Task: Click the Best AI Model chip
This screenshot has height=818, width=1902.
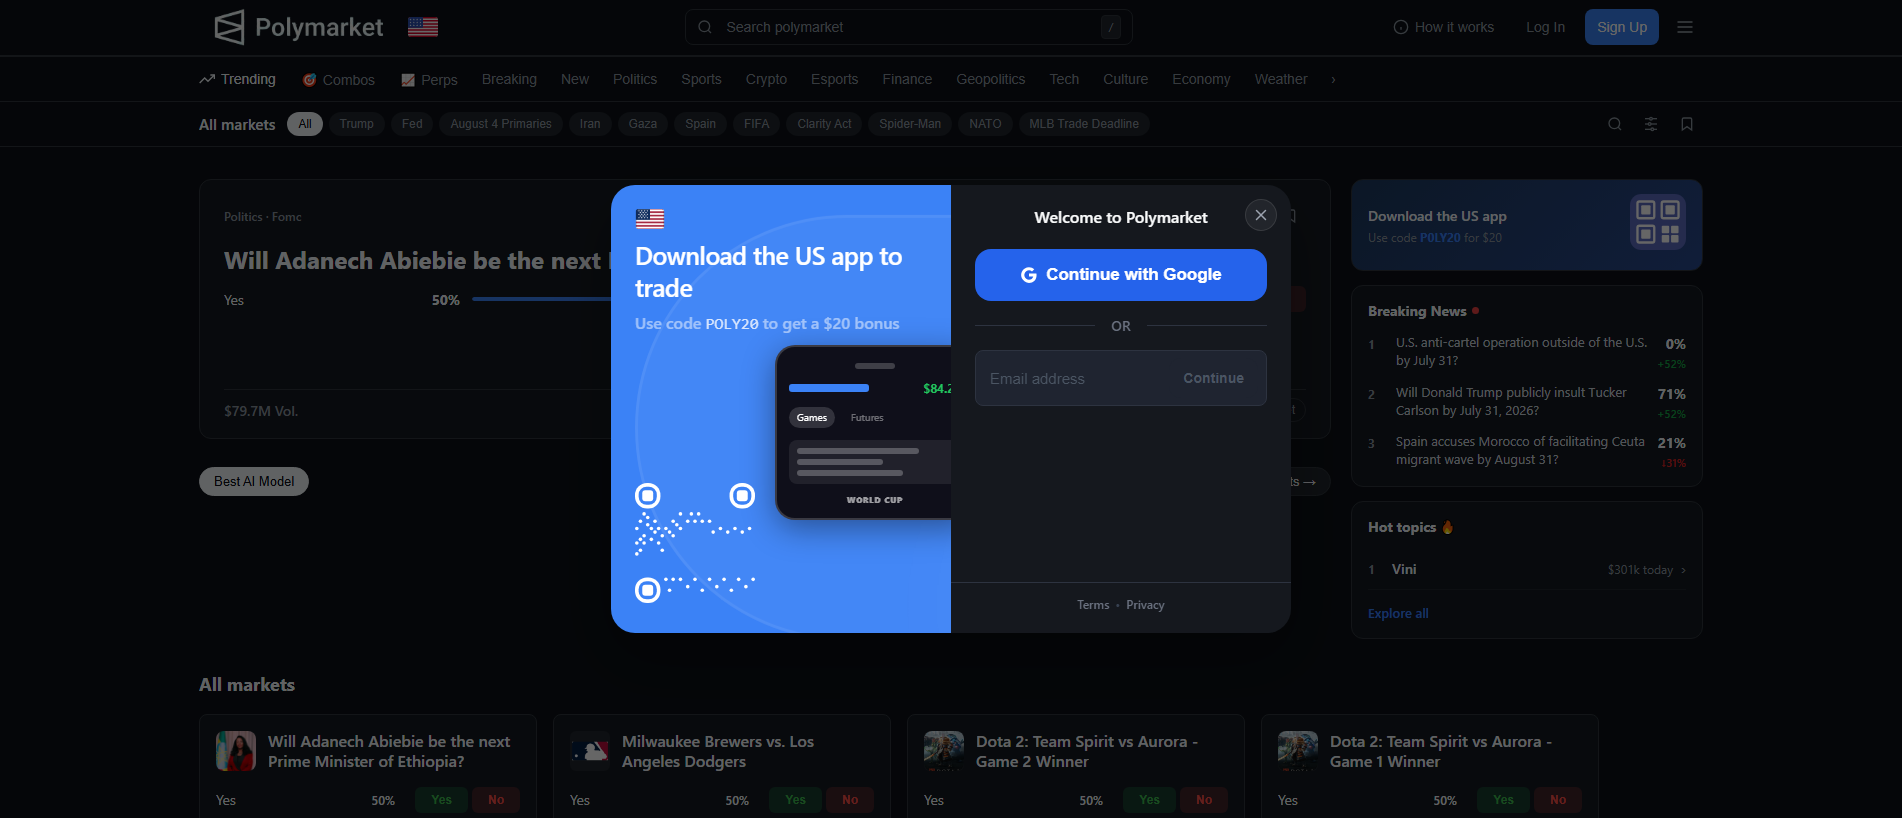Action: pos(254,481)
